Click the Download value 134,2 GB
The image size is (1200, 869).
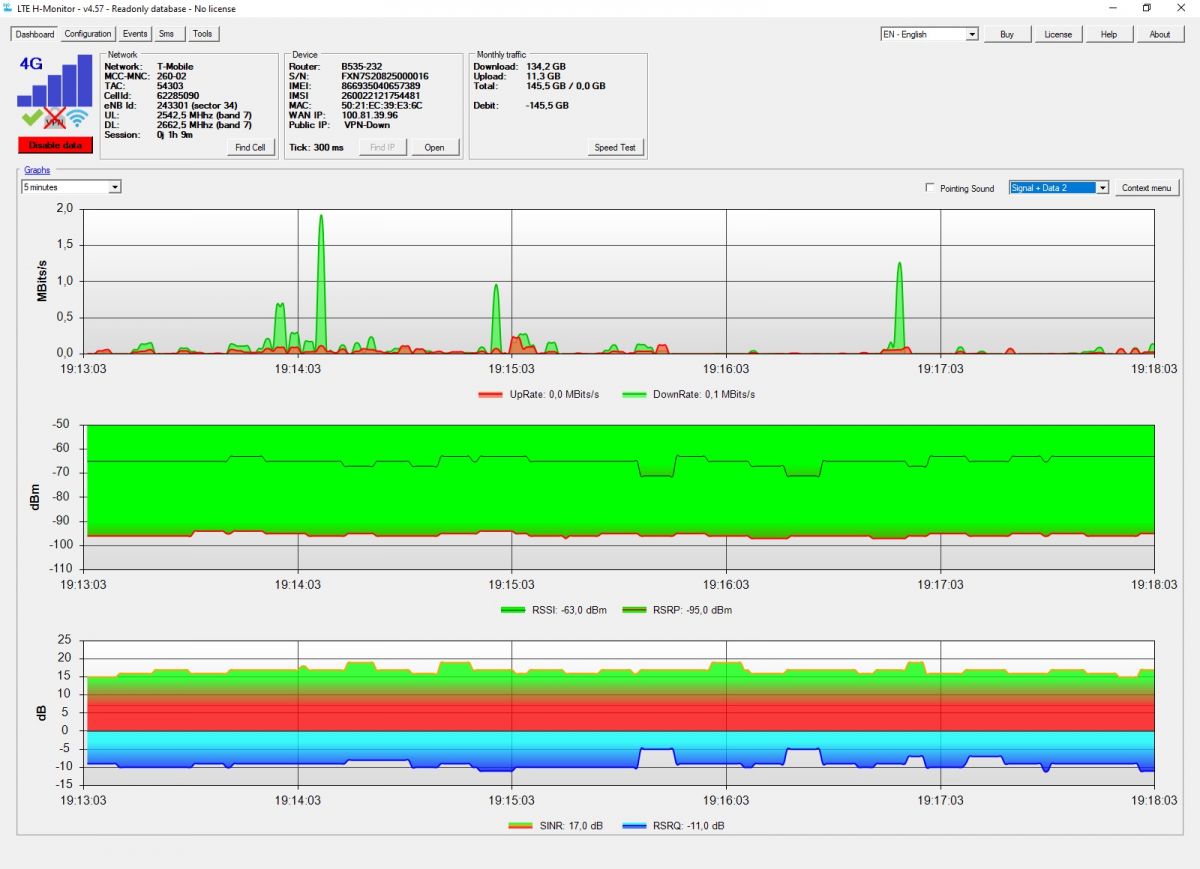click(x=546, y=67)
